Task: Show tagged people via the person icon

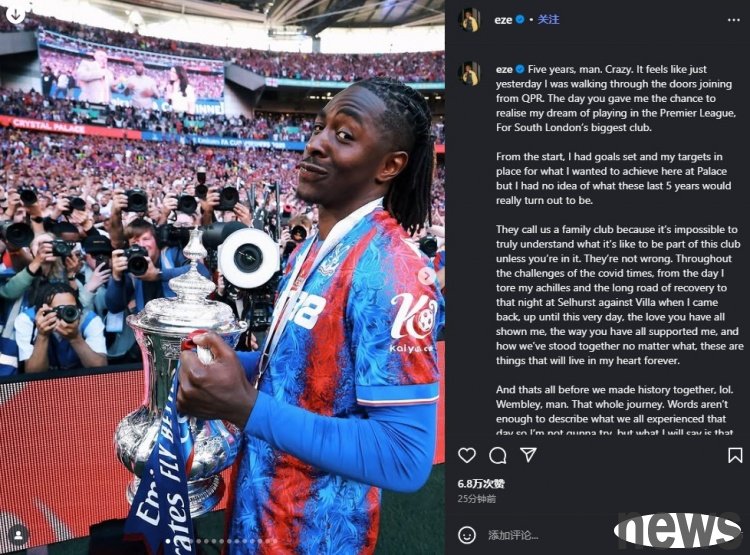Action: point(19,534)
